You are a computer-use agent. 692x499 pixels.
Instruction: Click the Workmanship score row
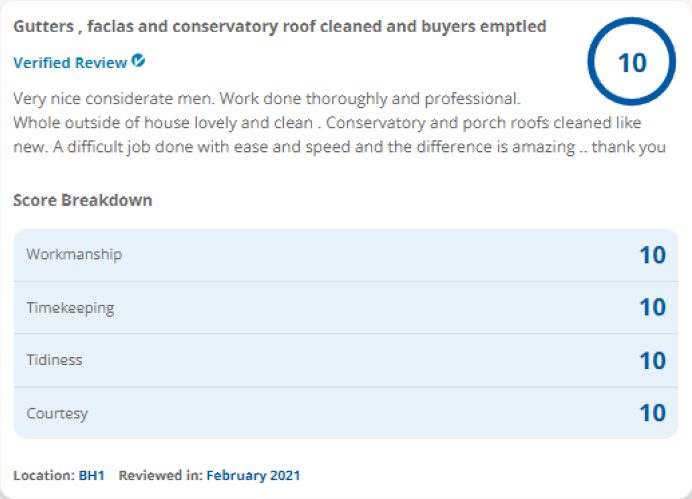(346, 255)
